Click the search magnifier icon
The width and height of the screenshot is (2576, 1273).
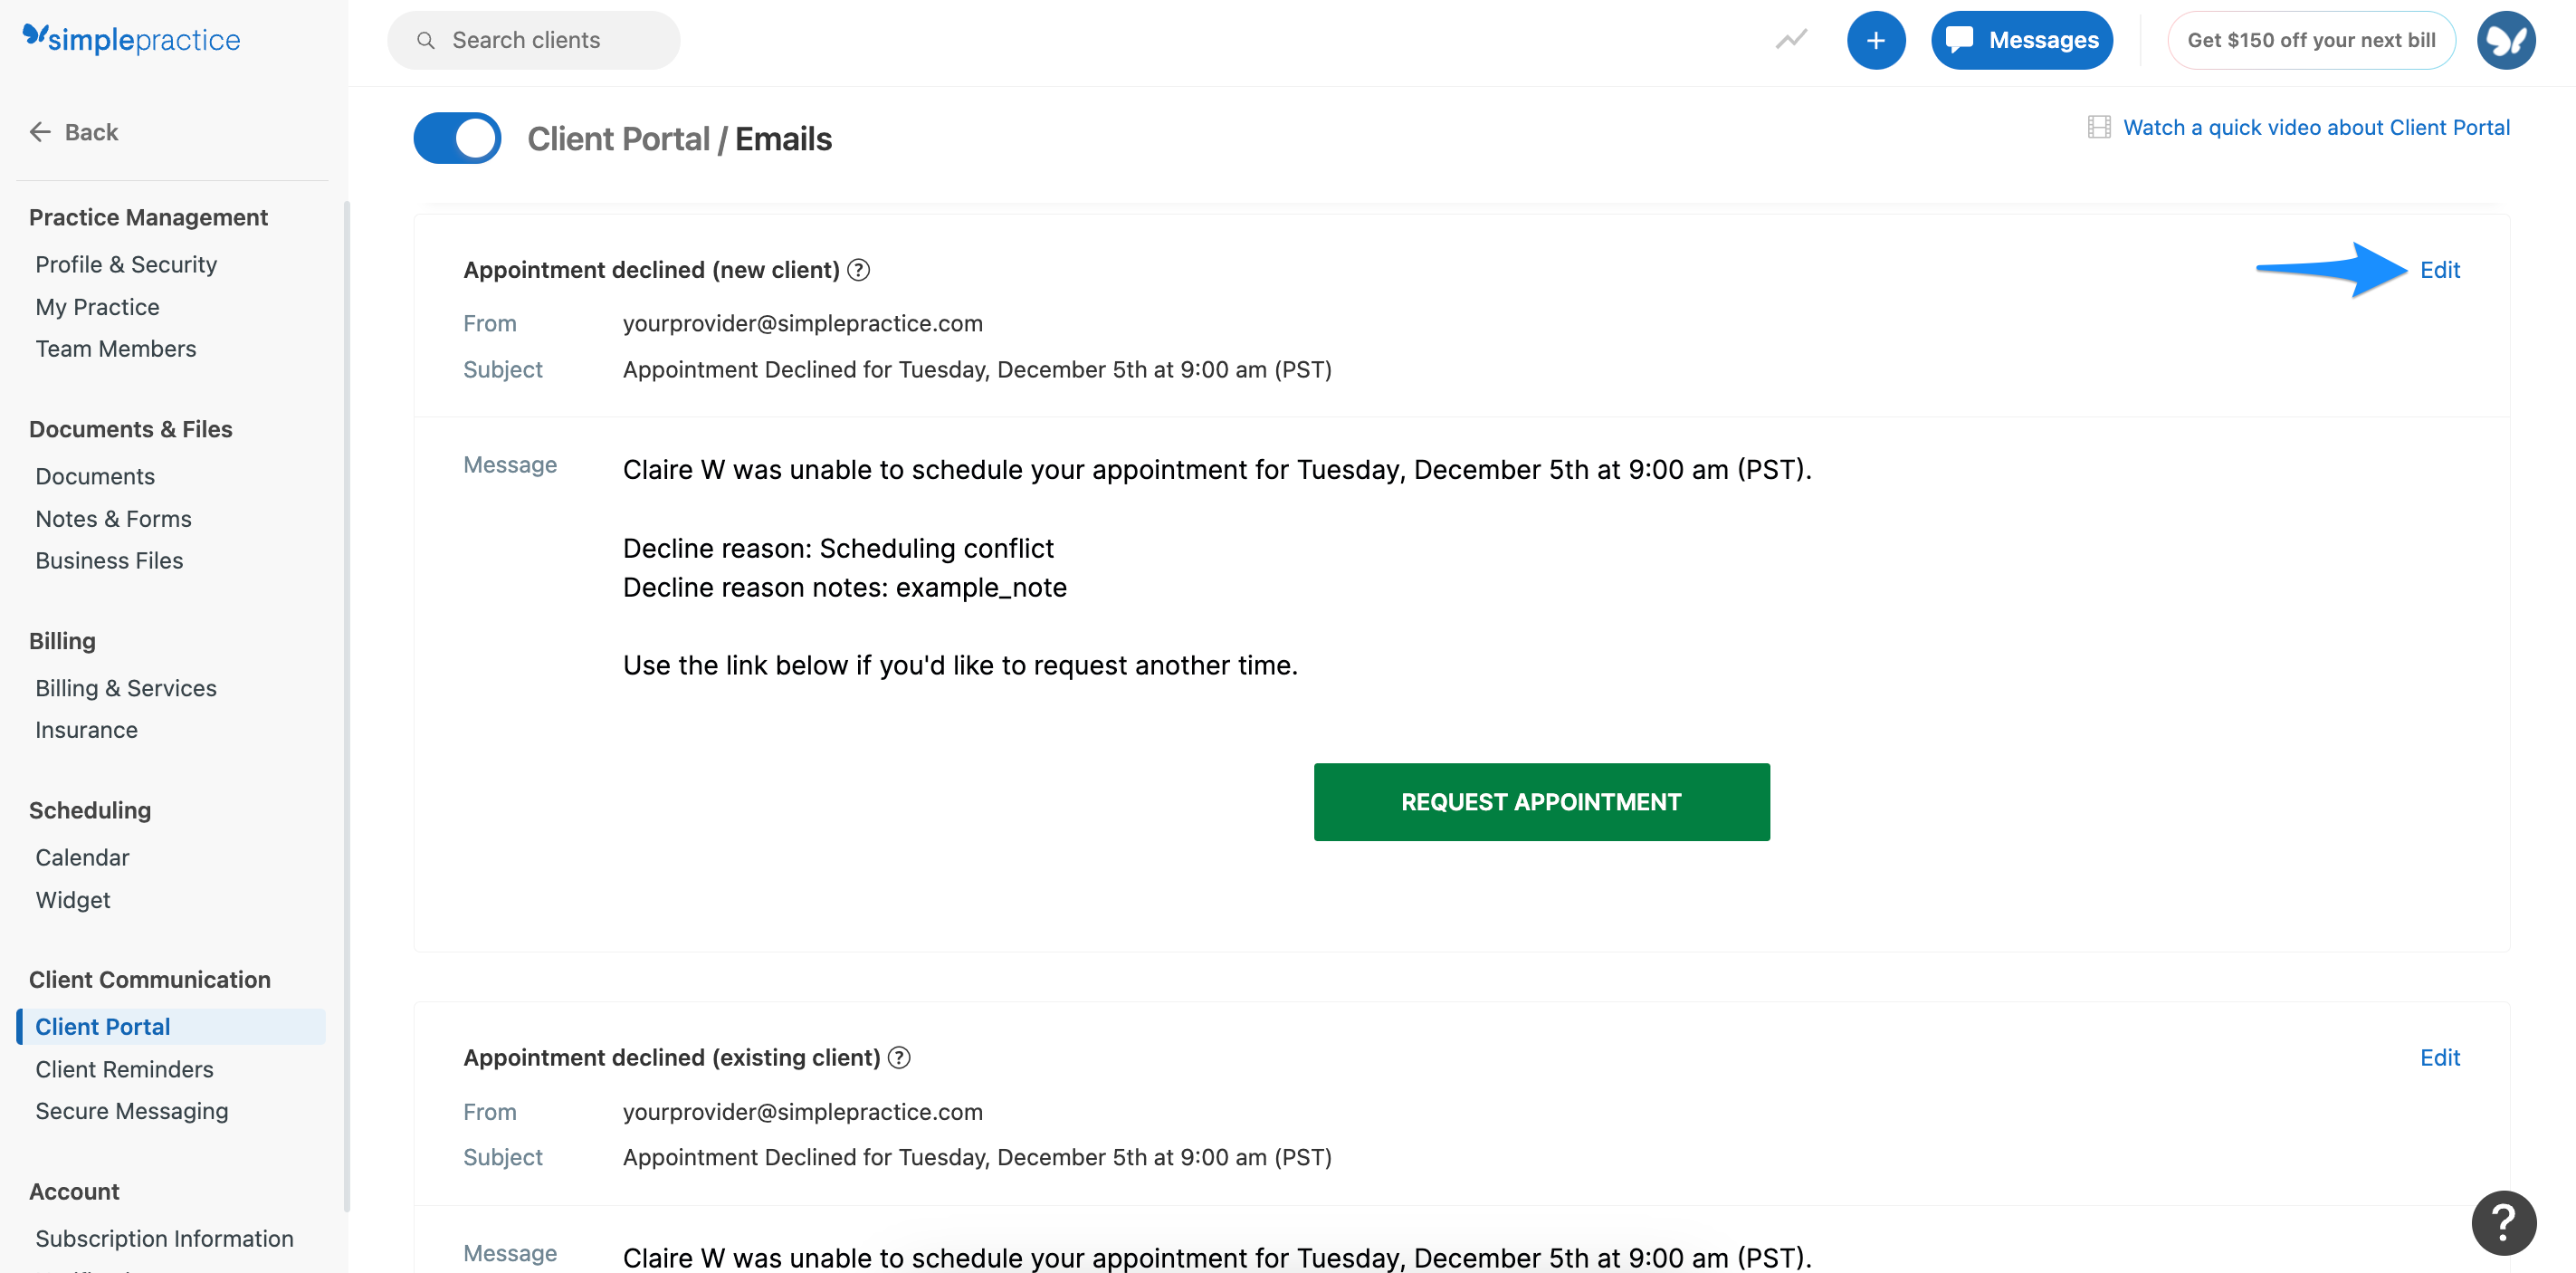point(425,40)
